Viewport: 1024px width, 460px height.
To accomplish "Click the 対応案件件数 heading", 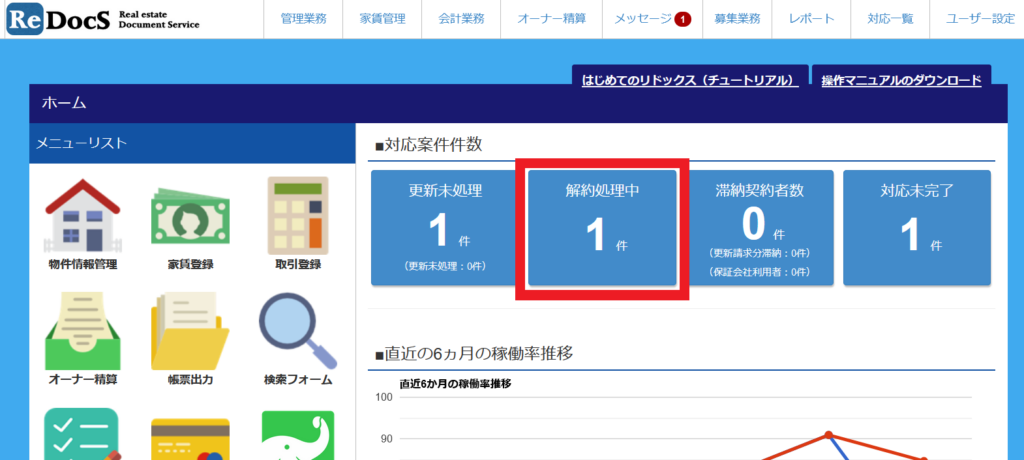I will click(x=429, y=145).
